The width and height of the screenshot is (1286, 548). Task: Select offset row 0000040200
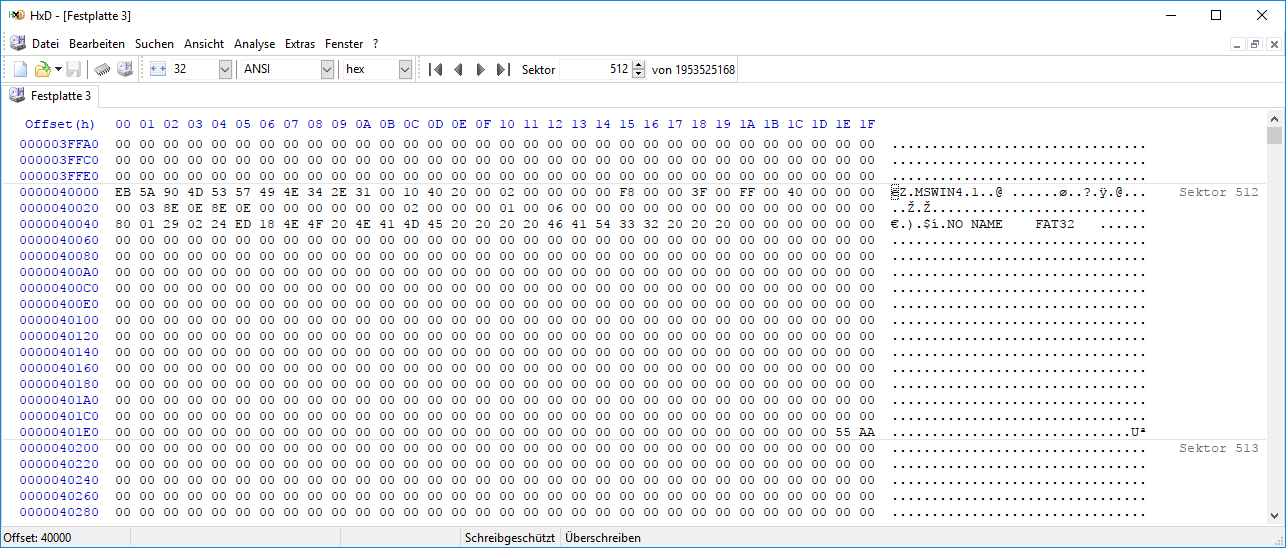coord(60,448)
